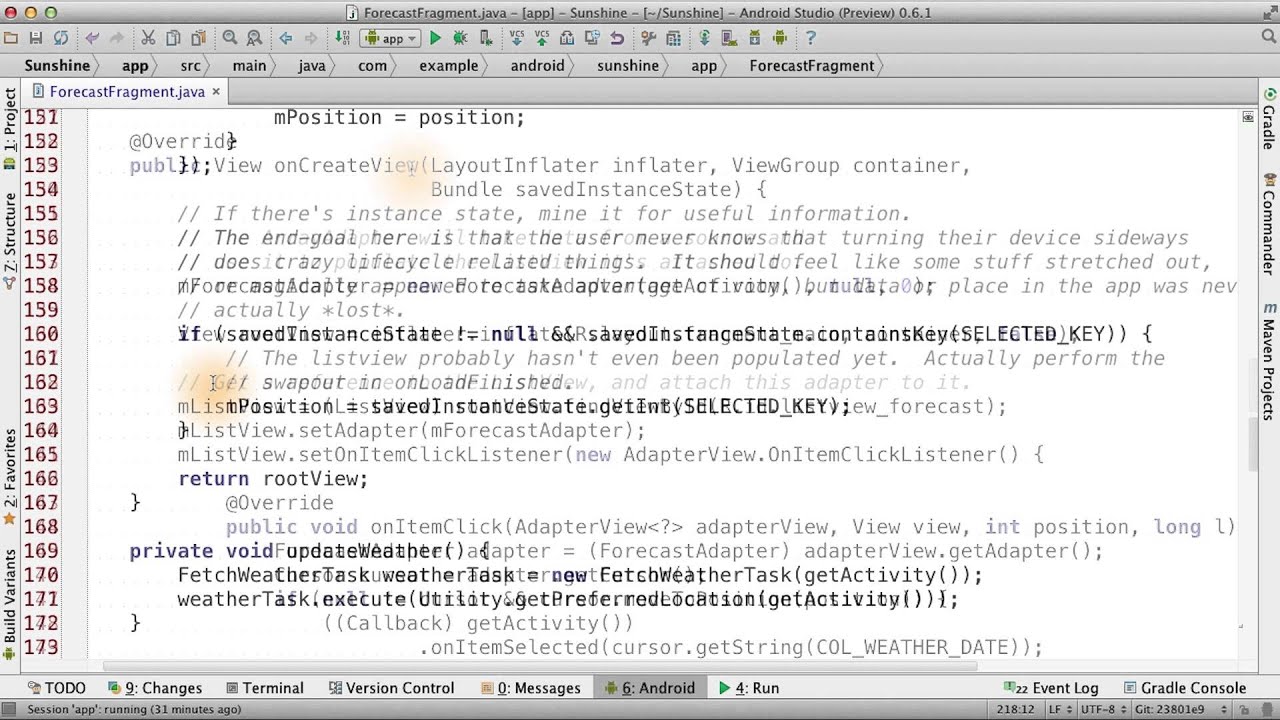Click the com breadcrumb

tap(372, 66)
